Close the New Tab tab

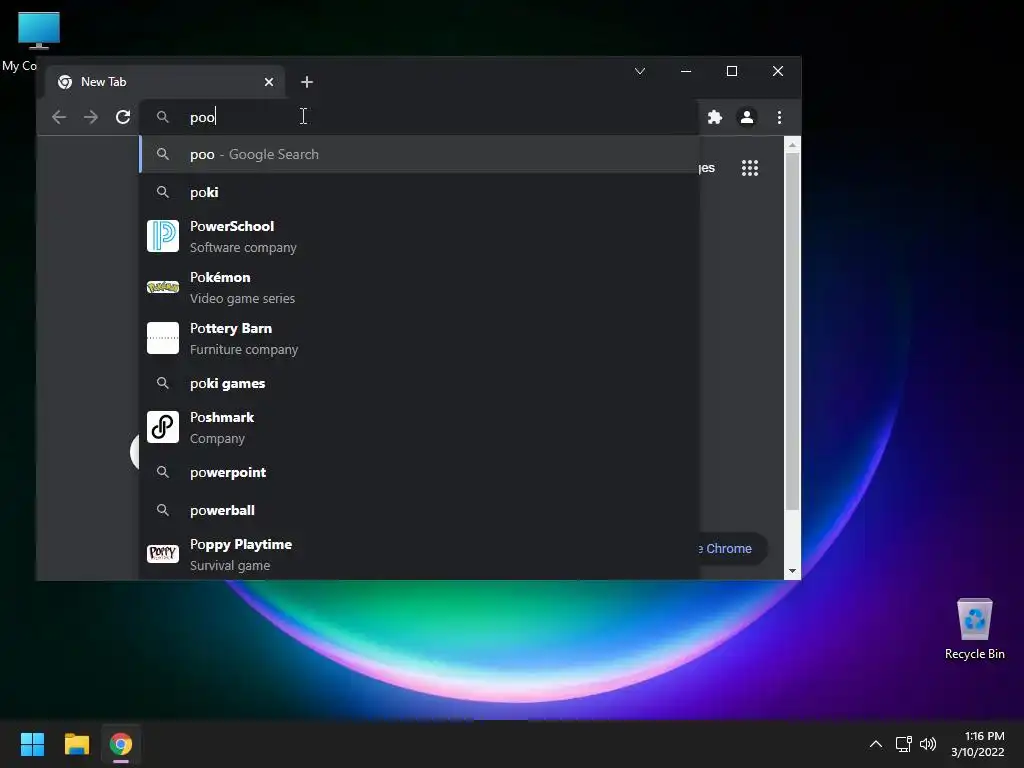[x=269, y=82]
